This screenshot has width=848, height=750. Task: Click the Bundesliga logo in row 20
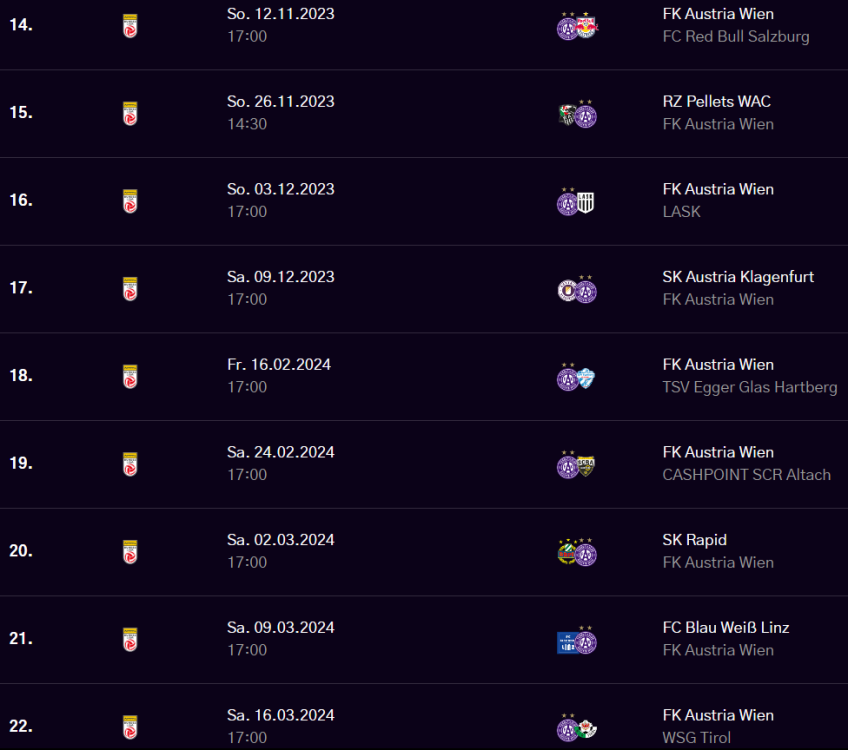129,552
